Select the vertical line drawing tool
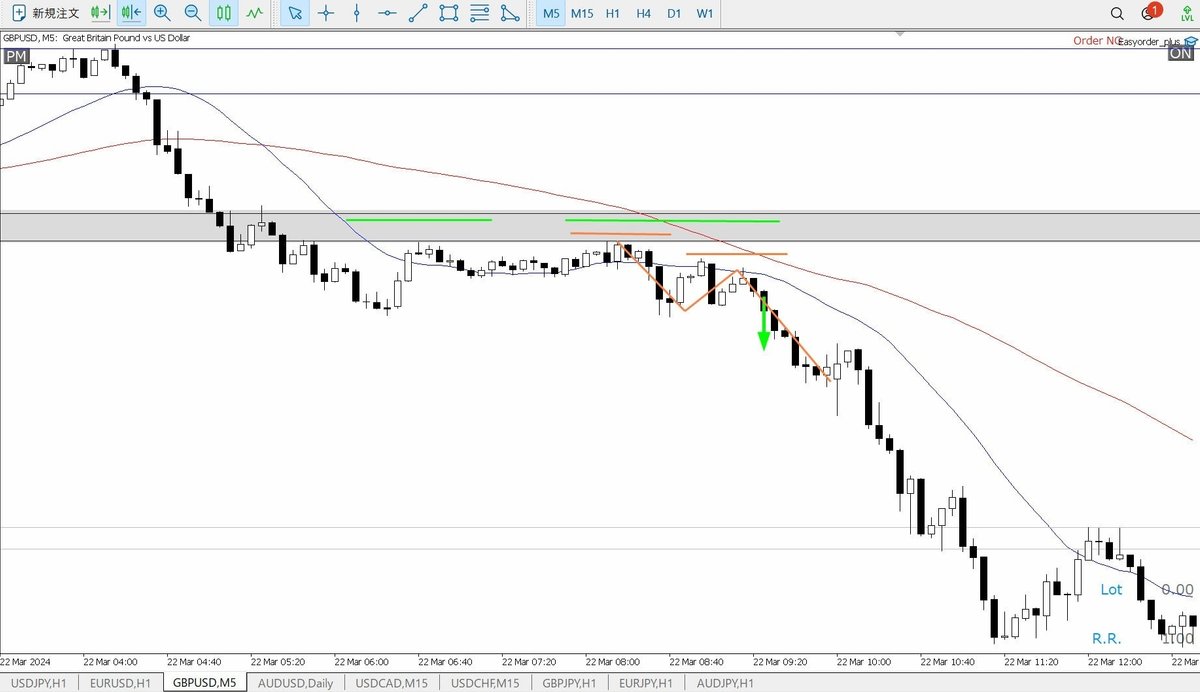The width and height of the screenshot is (1200, 692). point(356,14)
